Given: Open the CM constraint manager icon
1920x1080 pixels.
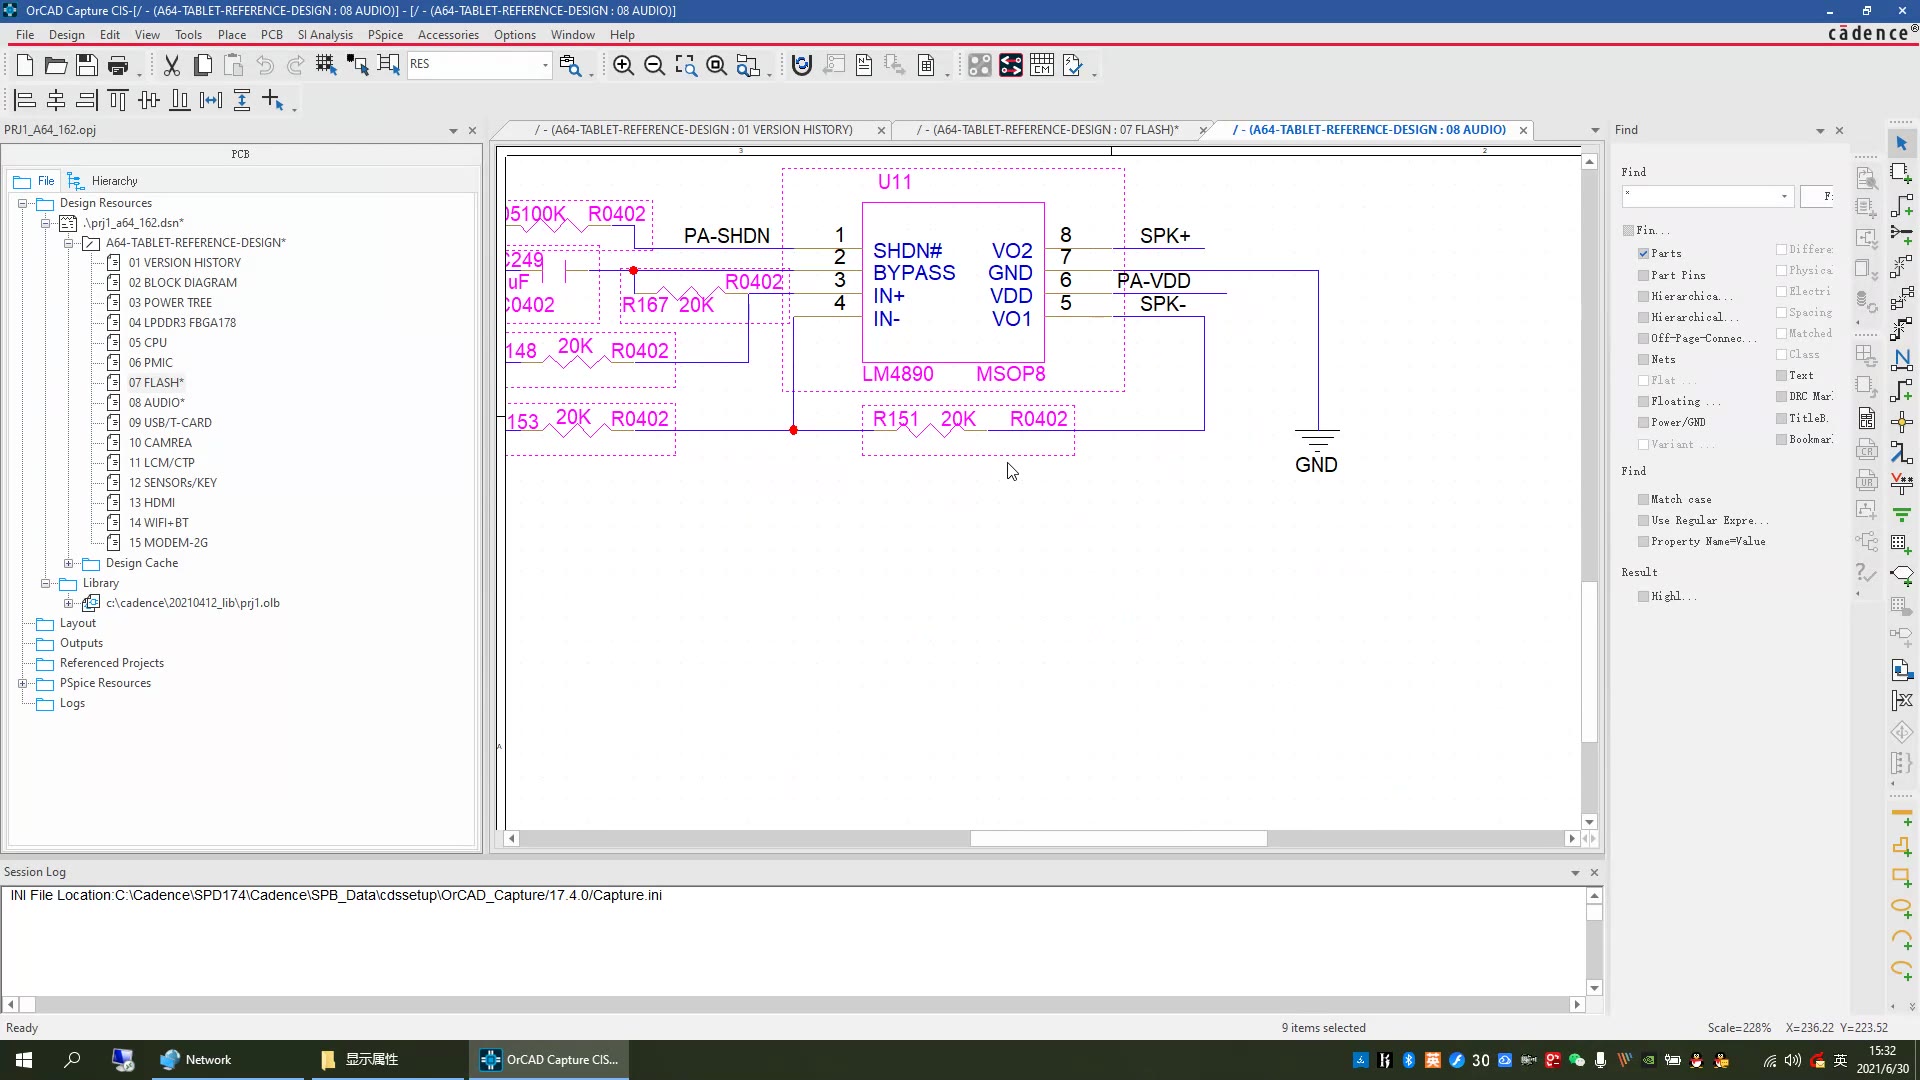Looking at the screenshot, I should coord(1042,66).
